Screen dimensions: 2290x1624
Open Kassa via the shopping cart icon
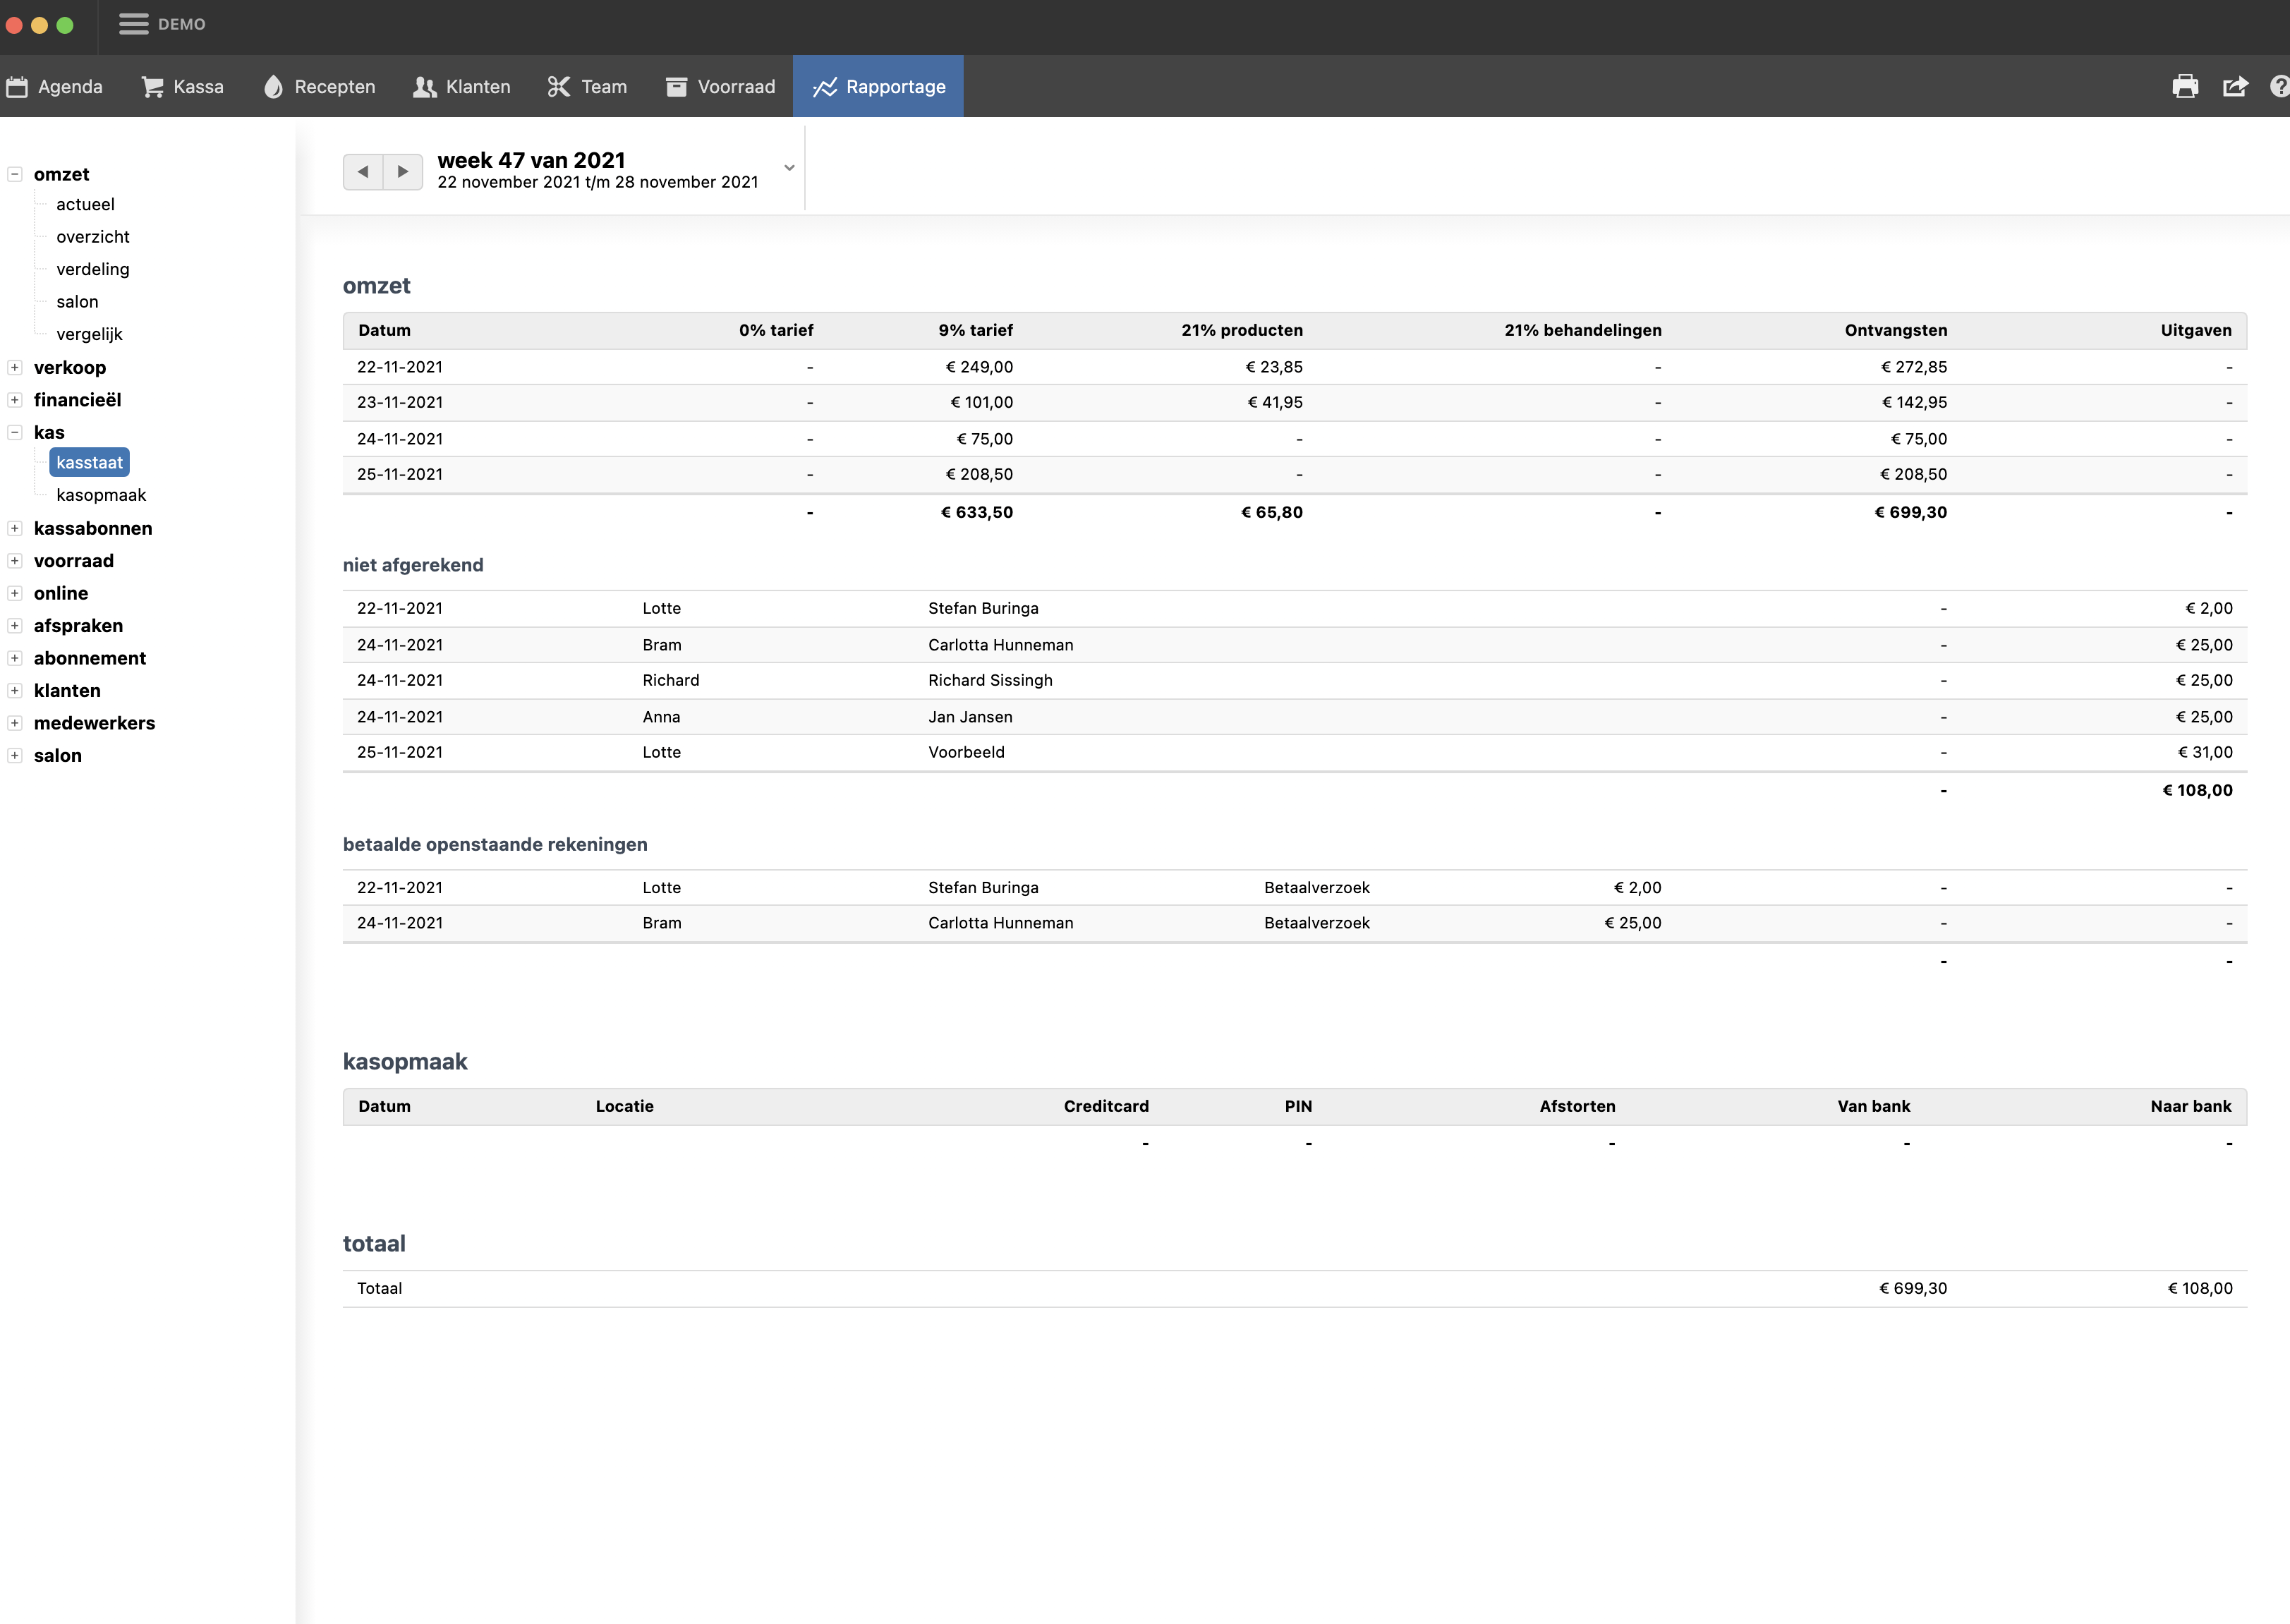click(x=152, y=87)
